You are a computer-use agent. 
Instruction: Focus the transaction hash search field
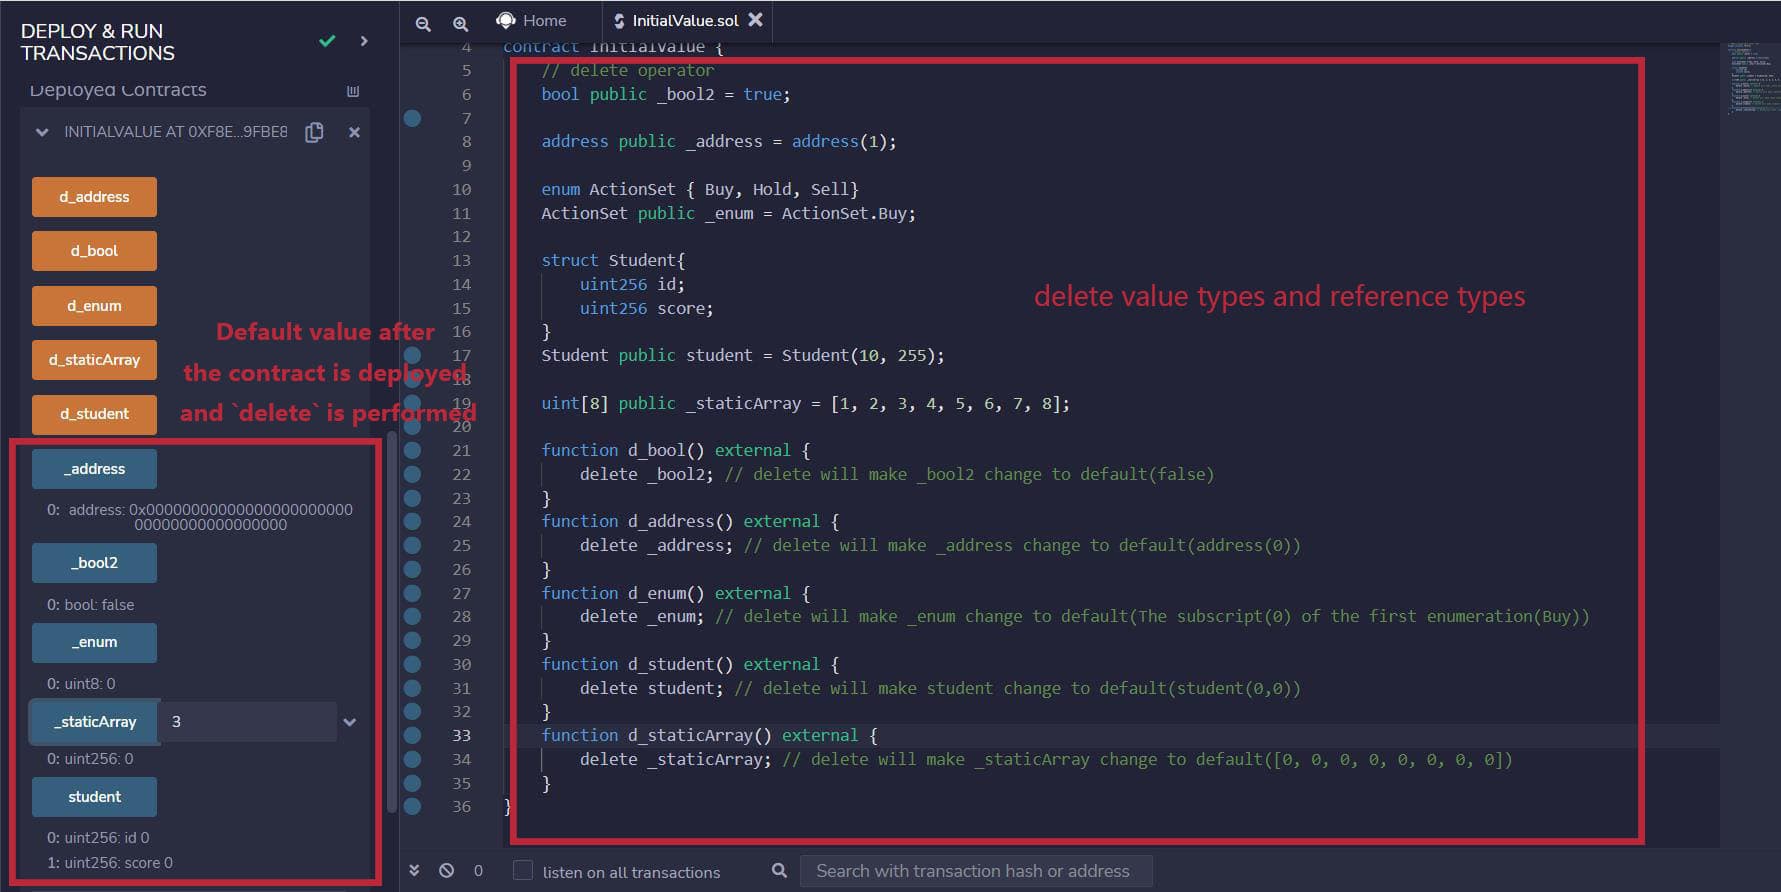click(x=974, y=871)
